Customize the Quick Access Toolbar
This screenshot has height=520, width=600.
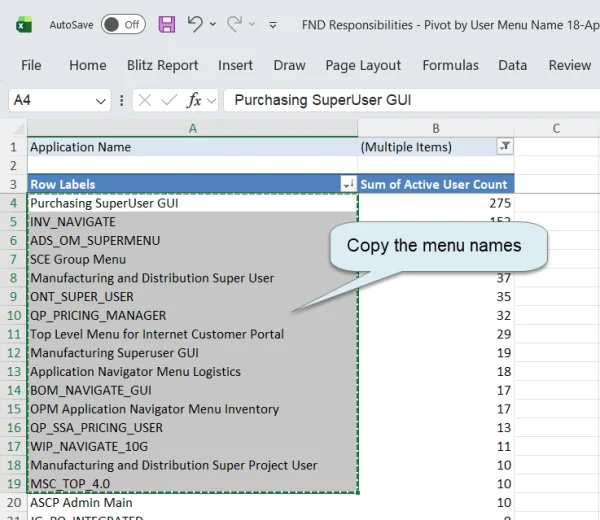click(x=273, y=25)
